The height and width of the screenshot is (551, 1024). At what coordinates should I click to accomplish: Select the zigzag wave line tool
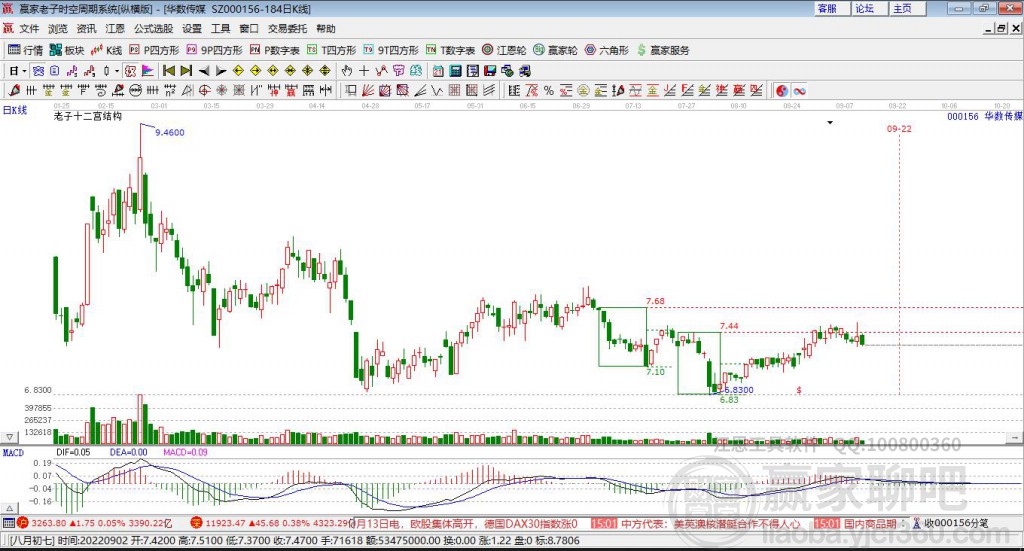click(437, 91)
